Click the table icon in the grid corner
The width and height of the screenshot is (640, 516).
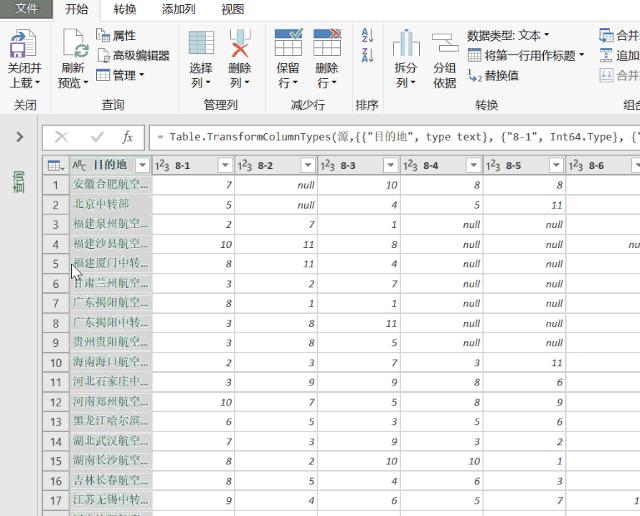click(x=56, y=165)
